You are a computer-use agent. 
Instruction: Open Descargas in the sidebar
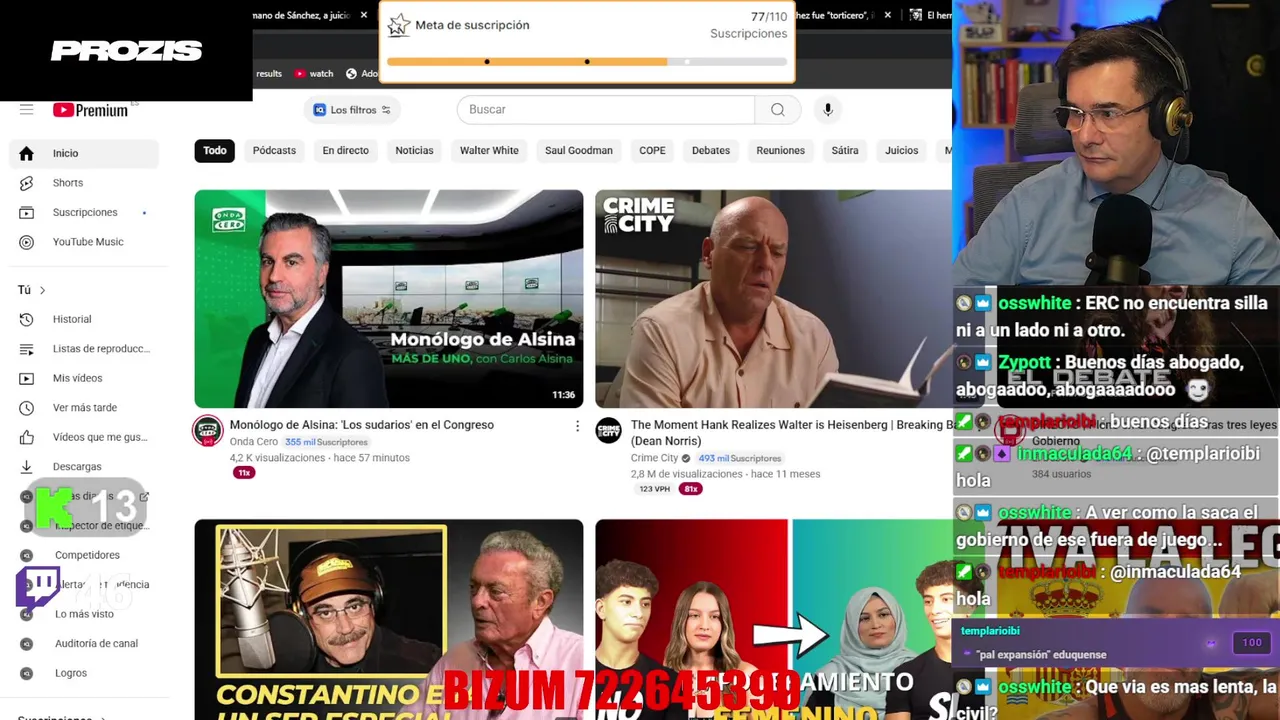click(84, 467)
